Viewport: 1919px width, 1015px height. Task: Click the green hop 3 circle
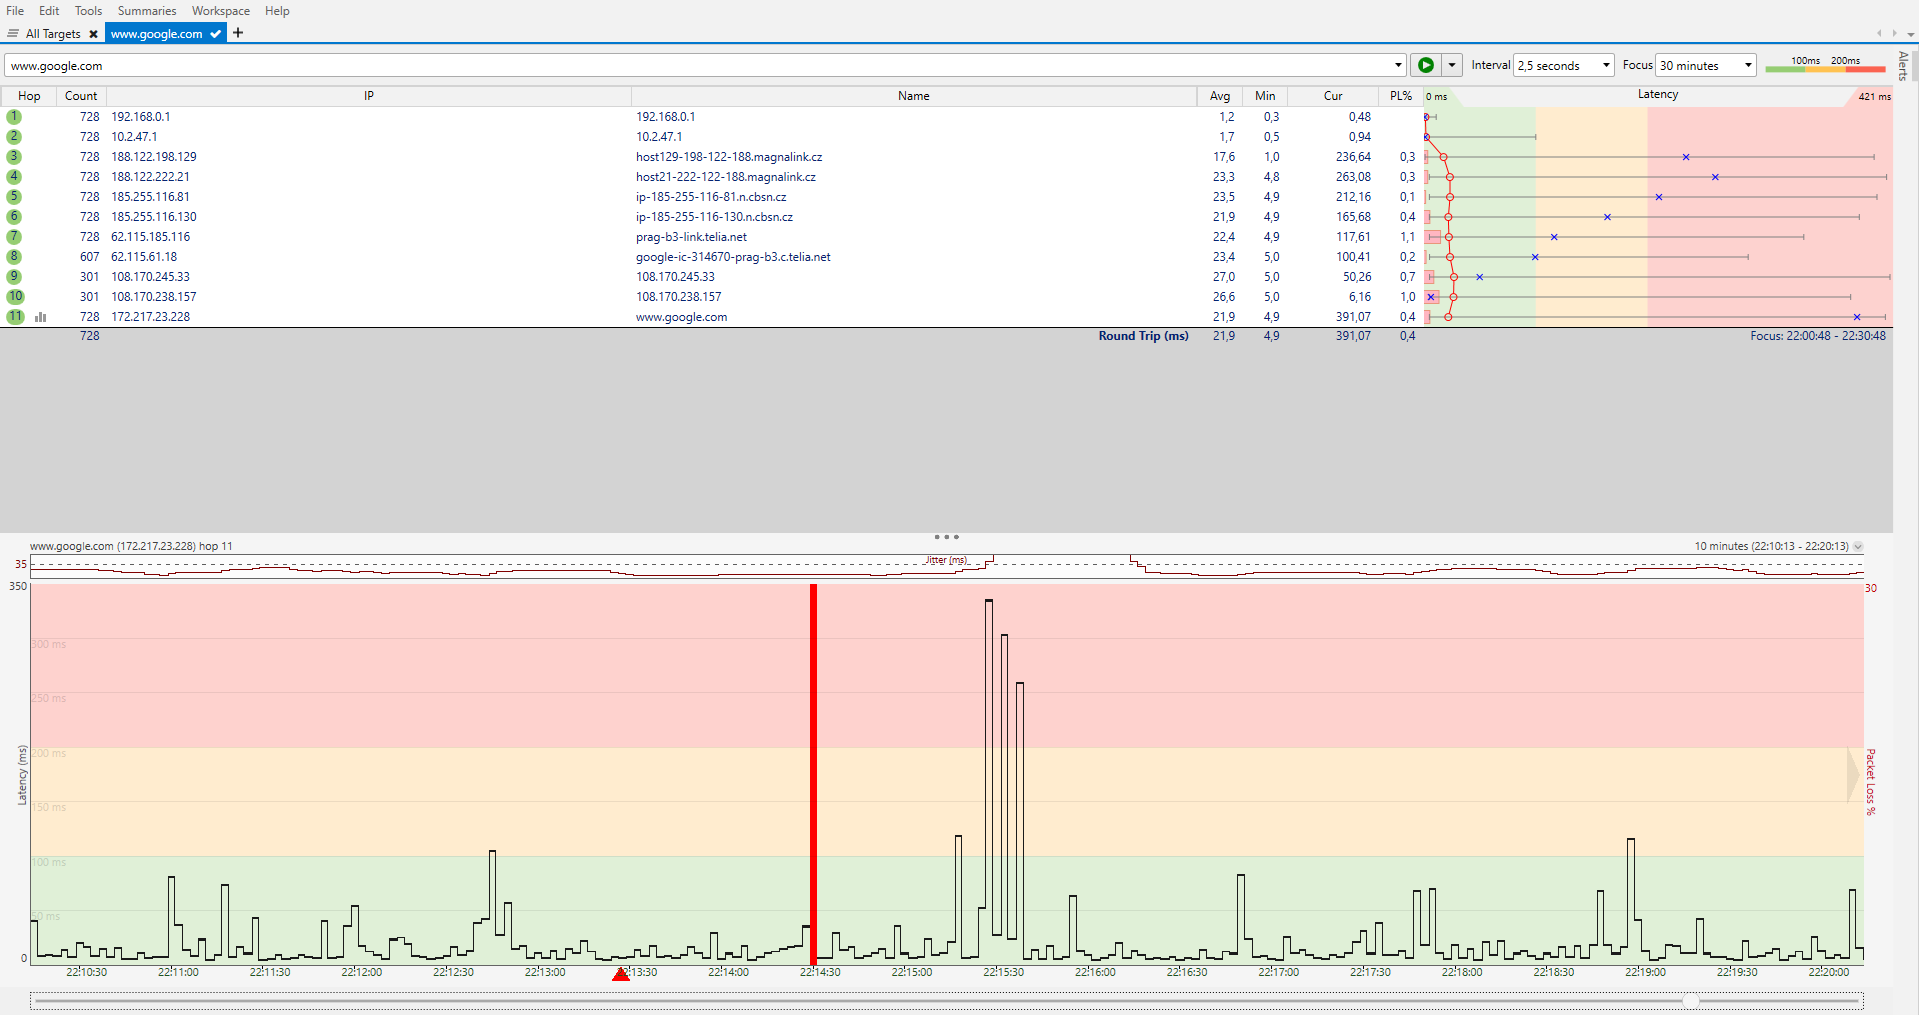(14, 157)
